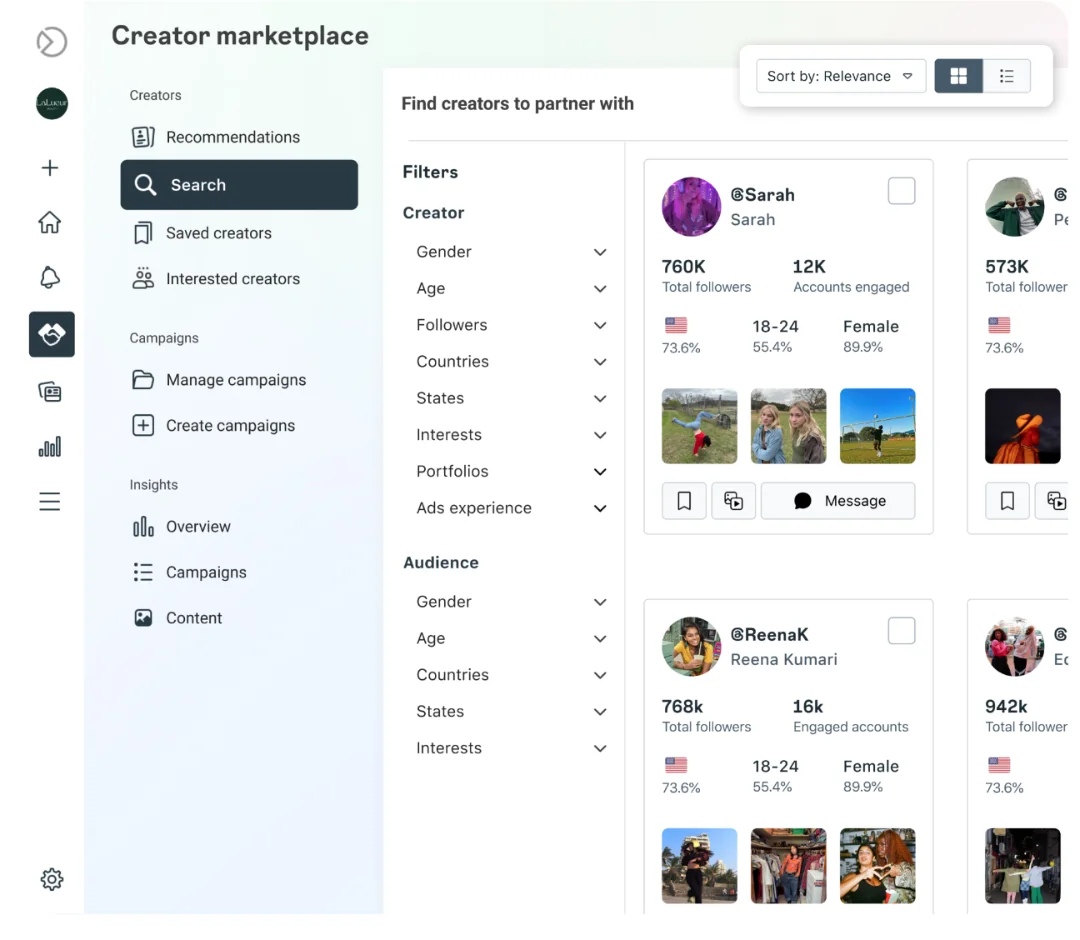Switch to list view
Screen dimensions: 1080x940
tap(1006, 76)
